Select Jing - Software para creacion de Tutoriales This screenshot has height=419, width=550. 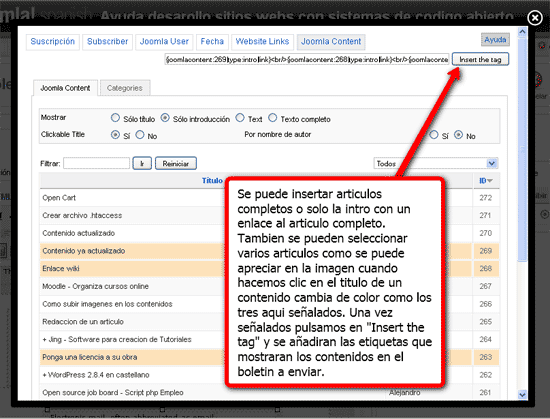tap(117, 339)
